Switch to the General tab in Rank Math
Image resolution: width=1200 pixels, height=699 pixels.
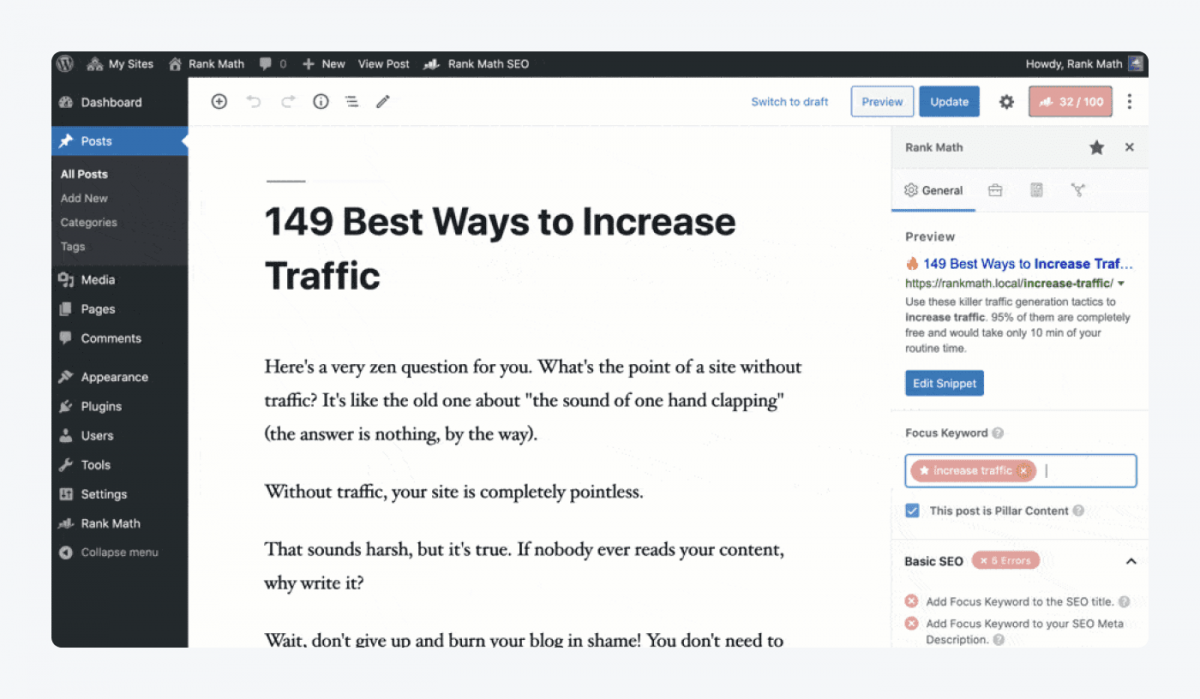[x=933, y=190]
